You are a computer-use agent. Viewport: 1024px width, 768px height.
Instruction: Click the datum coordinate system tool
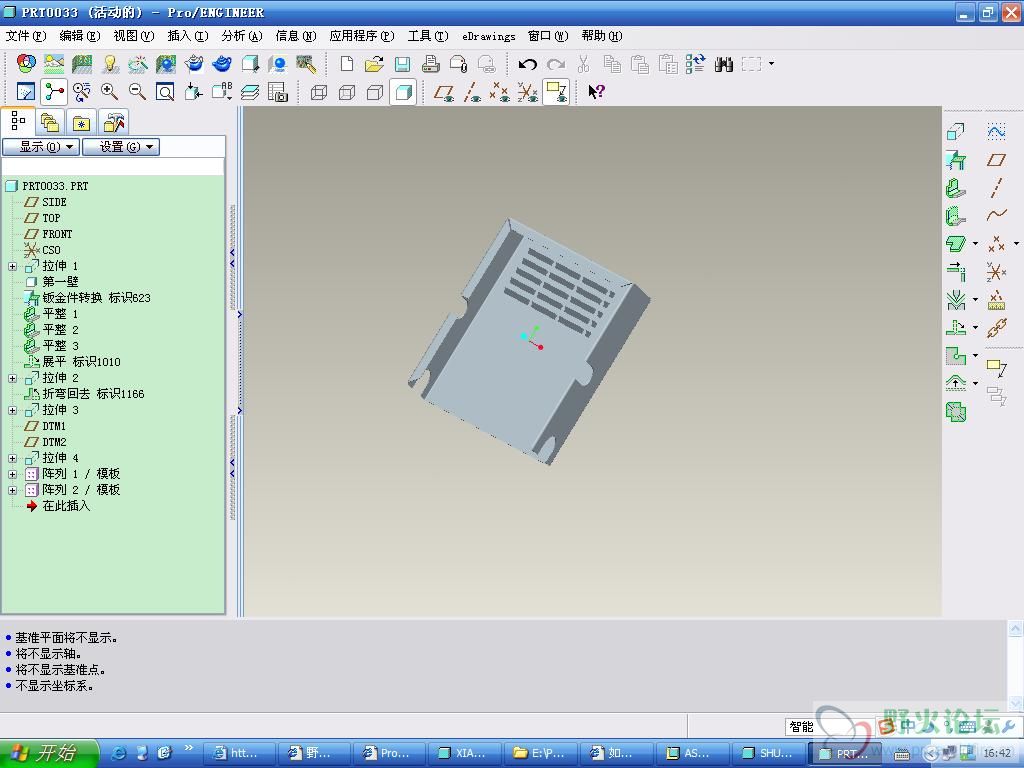coord(996,271)
